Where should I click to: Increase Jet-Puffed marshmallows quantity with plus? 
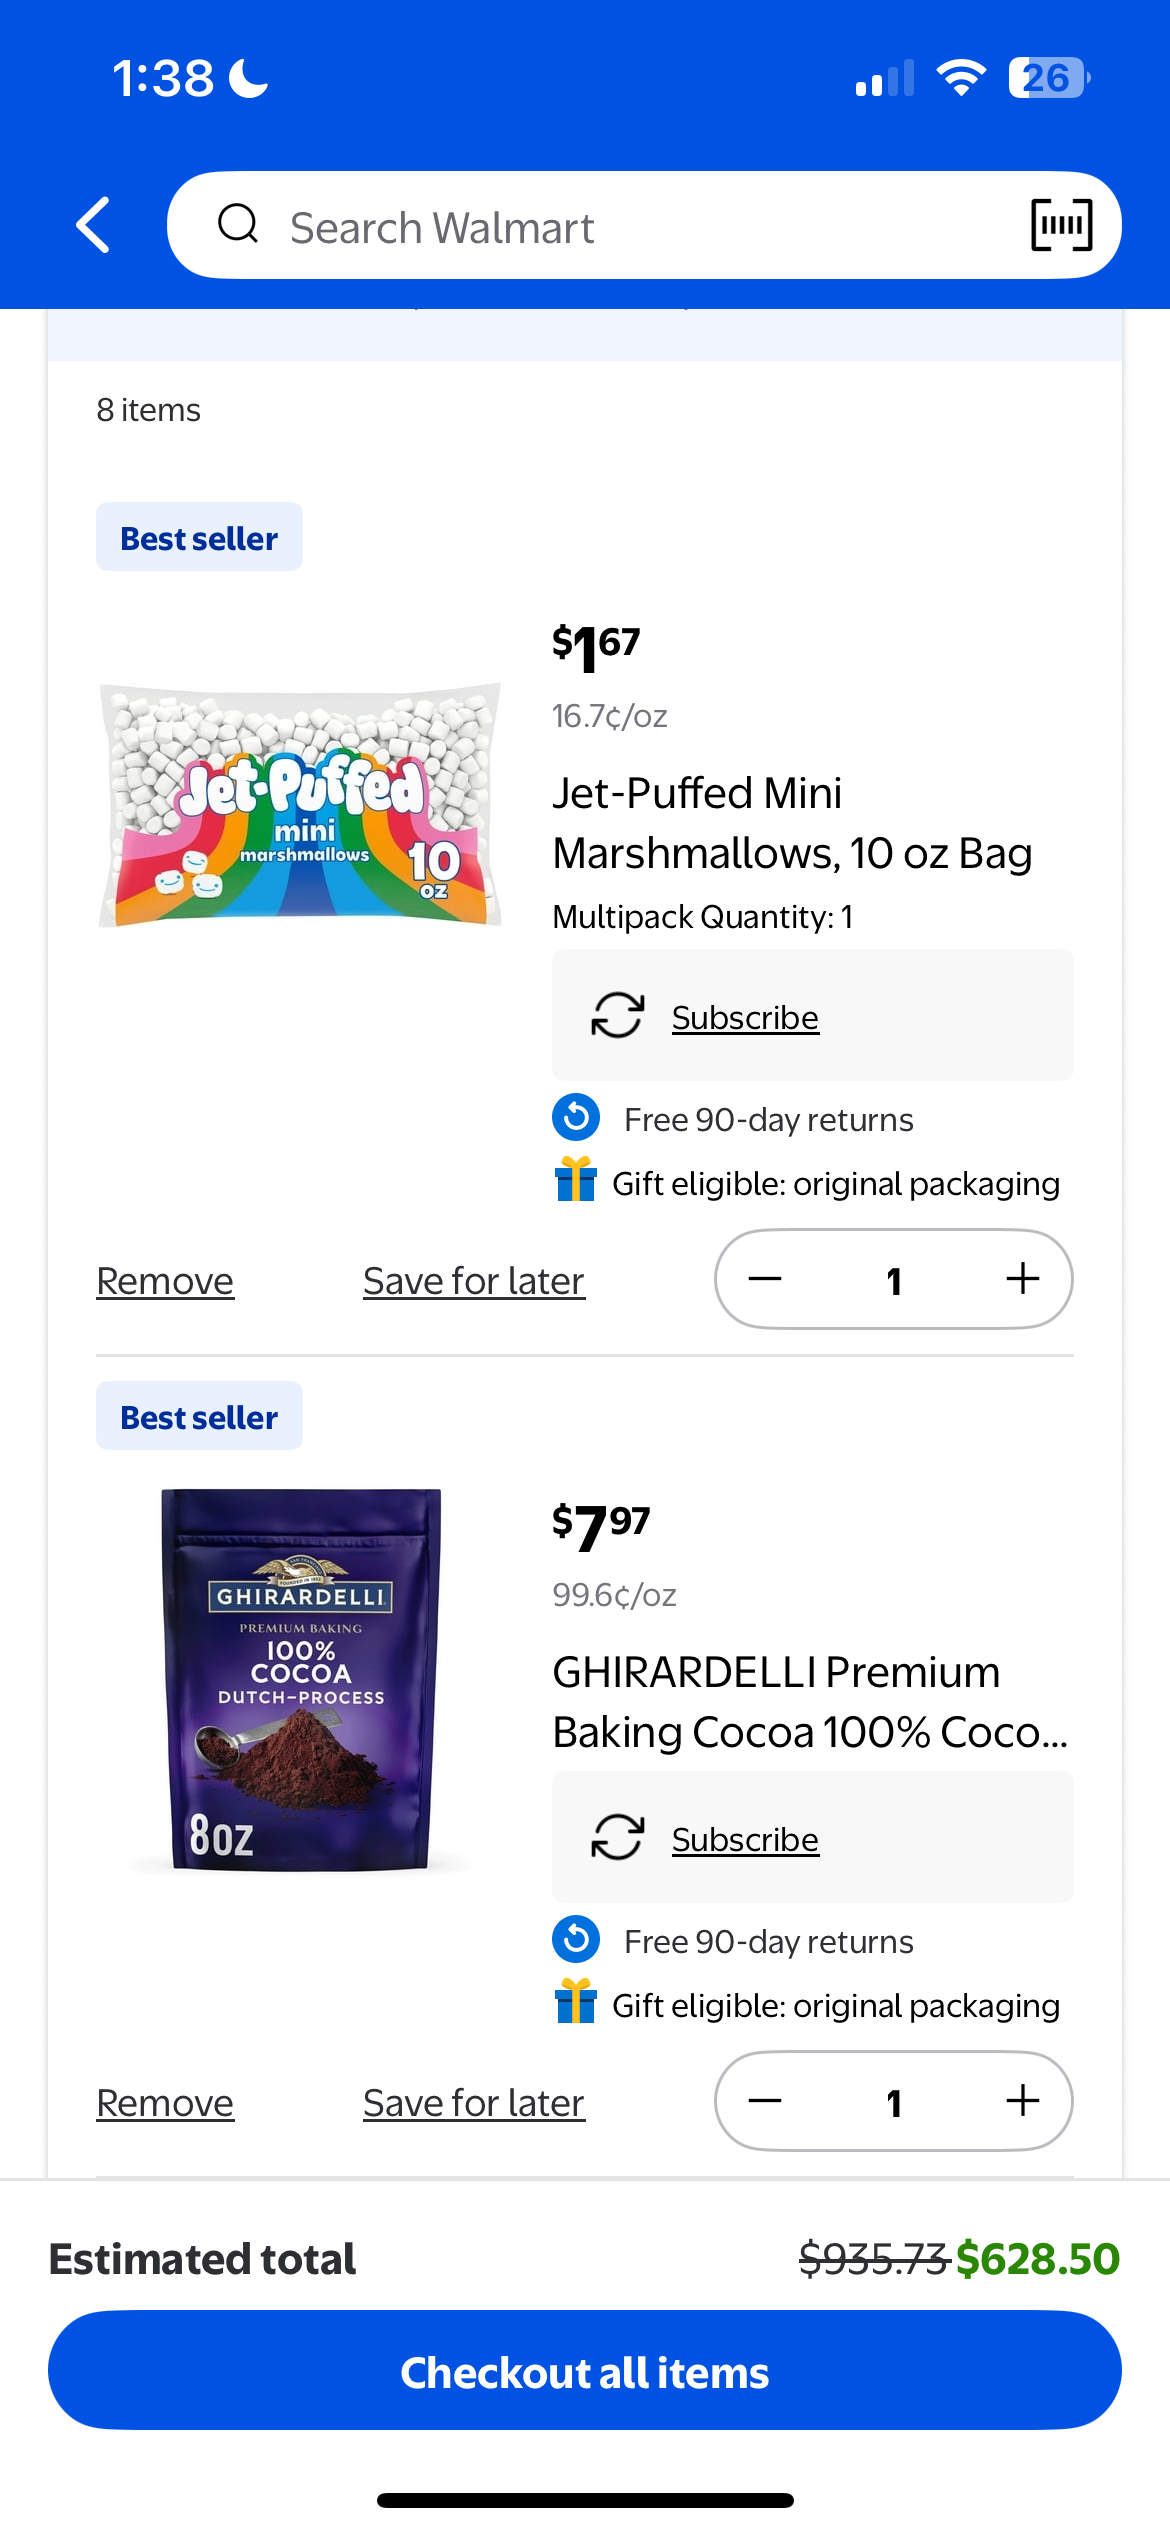pyautogui.click(x=1022, y=1279)
